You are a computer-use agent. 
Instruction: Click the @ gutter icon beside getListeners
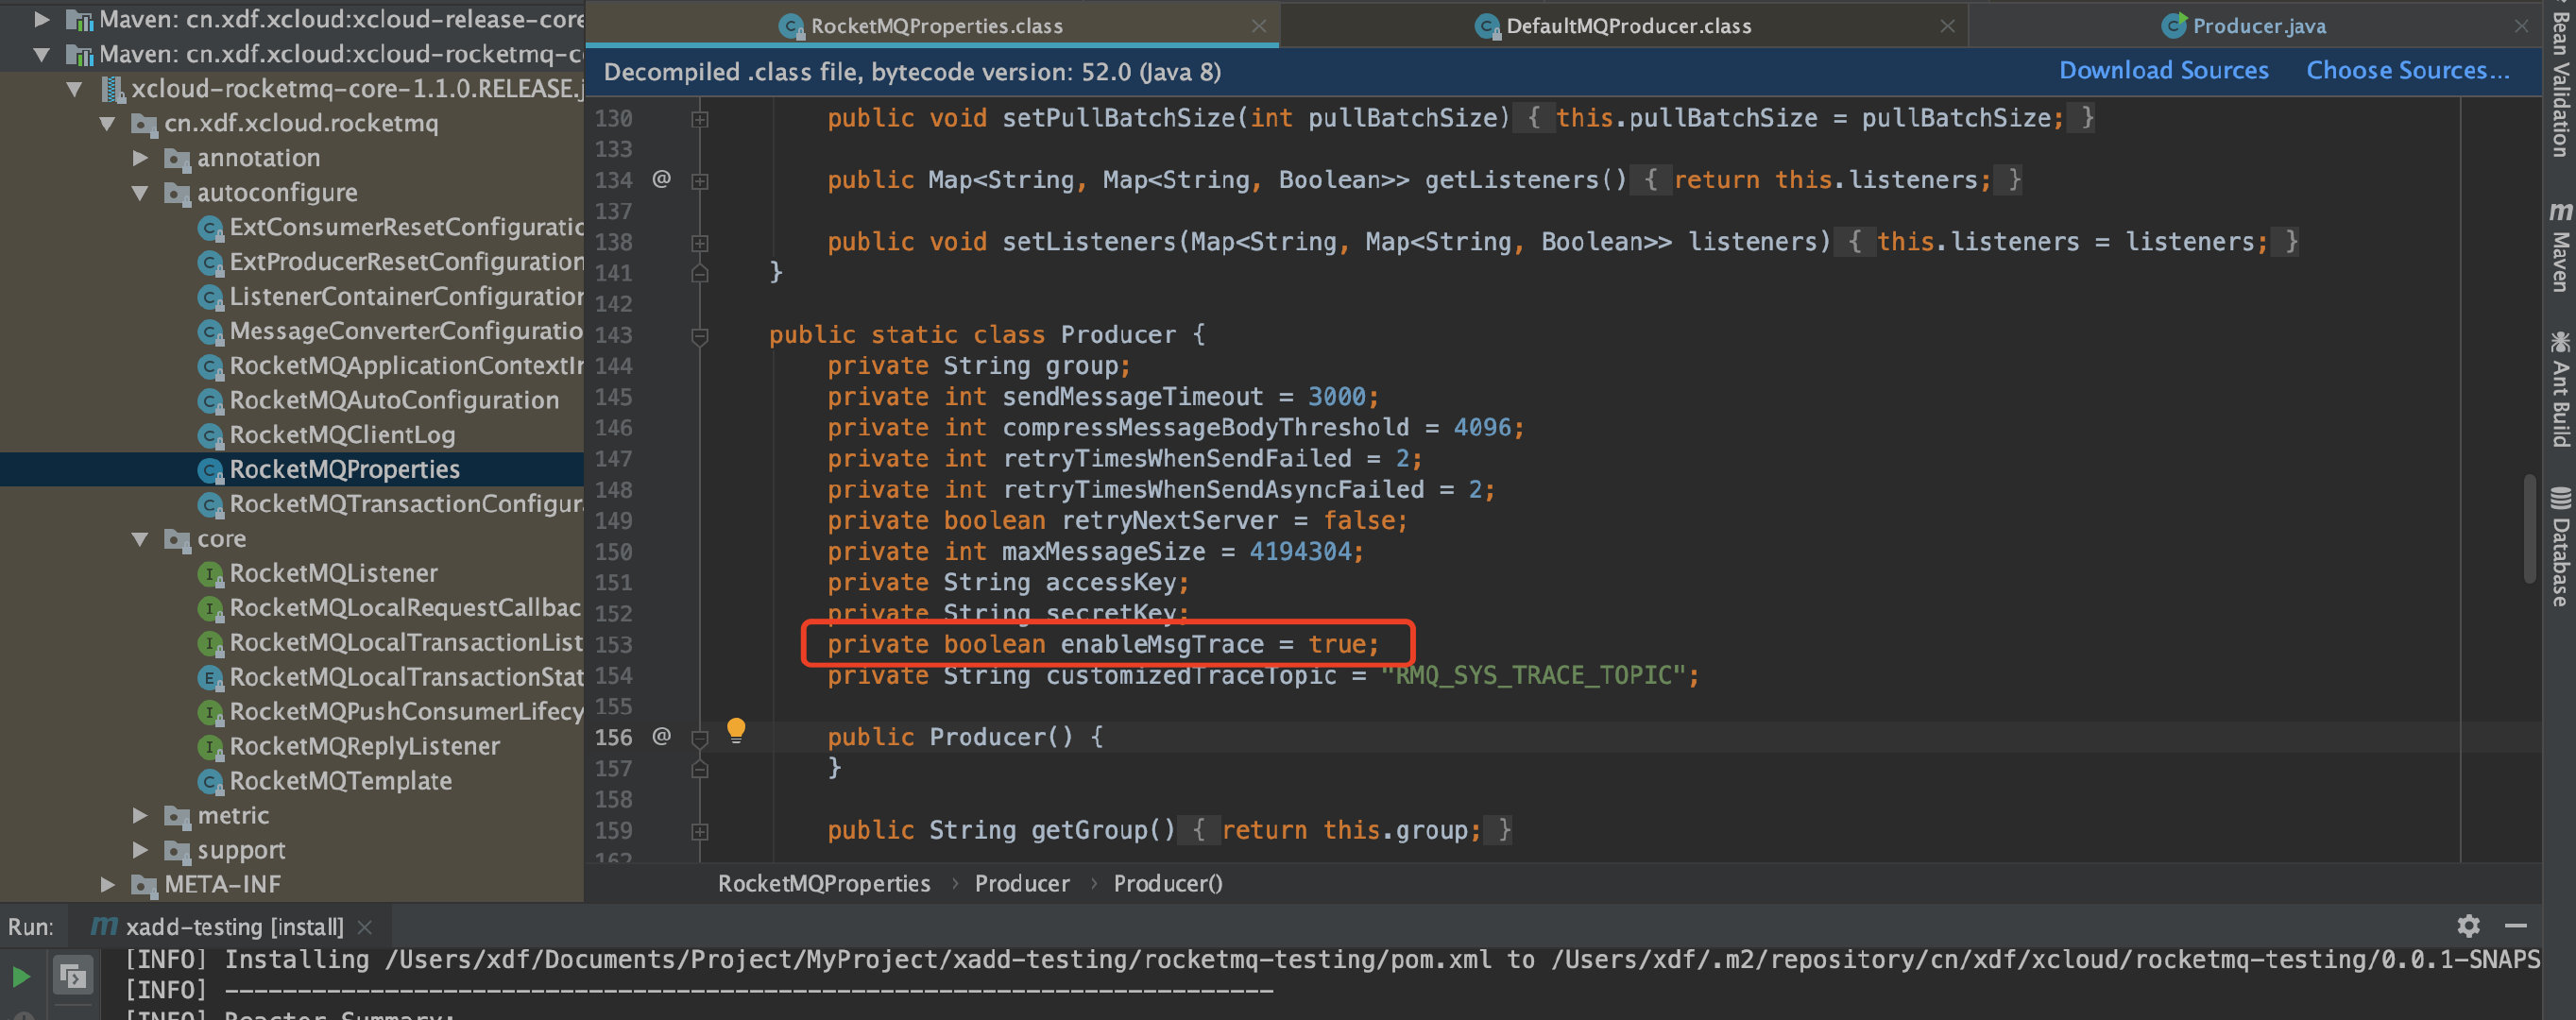coord(661,179)
